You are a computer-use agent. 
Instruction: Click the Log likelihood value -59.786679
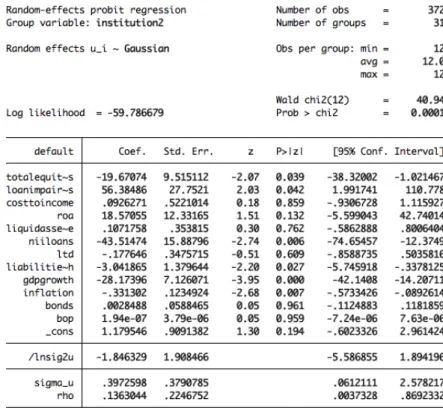tap(135, 113)
